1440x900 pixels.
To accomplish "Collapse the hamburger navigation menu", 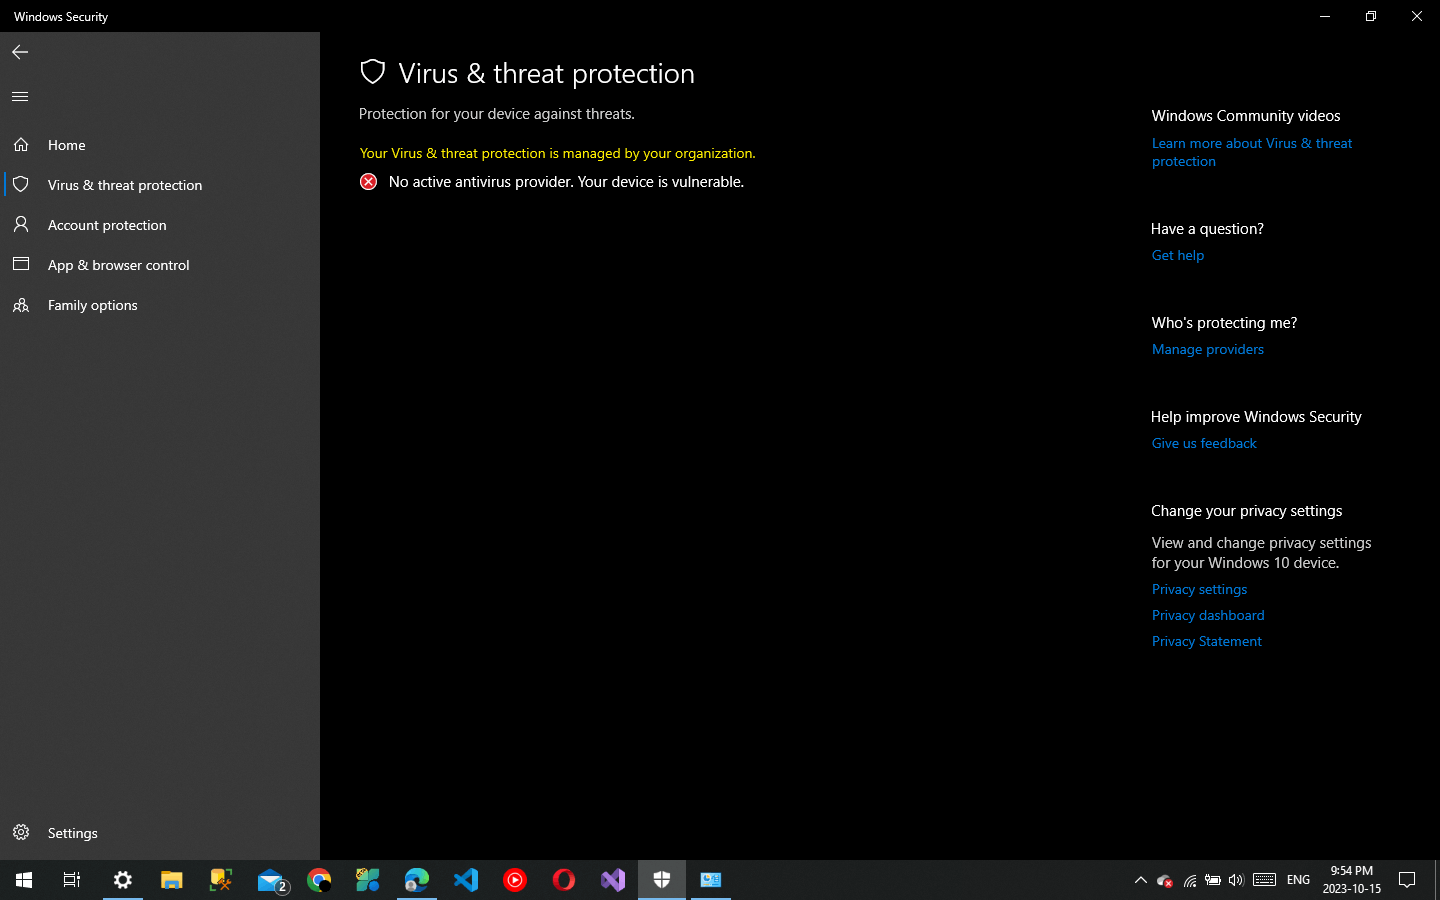I will (x=20, y=96).
